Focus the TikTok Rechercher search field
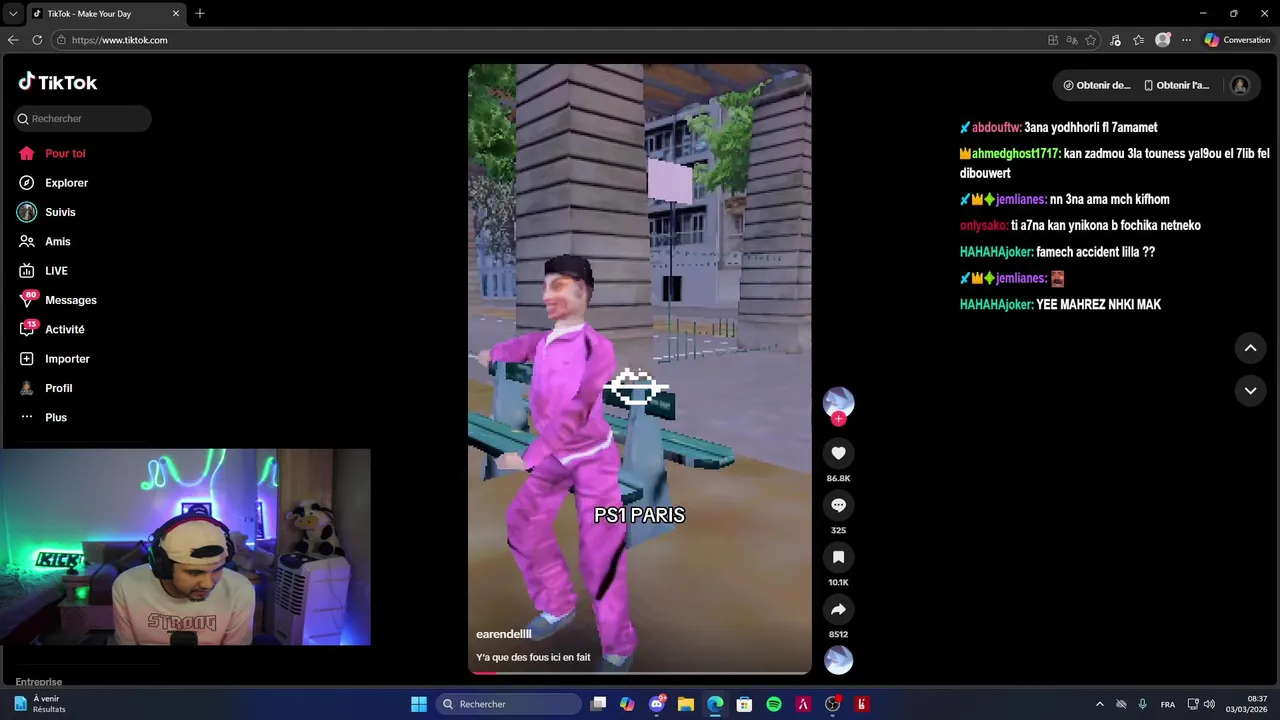This screenshot has width=1280, height=720. (83, 118)
